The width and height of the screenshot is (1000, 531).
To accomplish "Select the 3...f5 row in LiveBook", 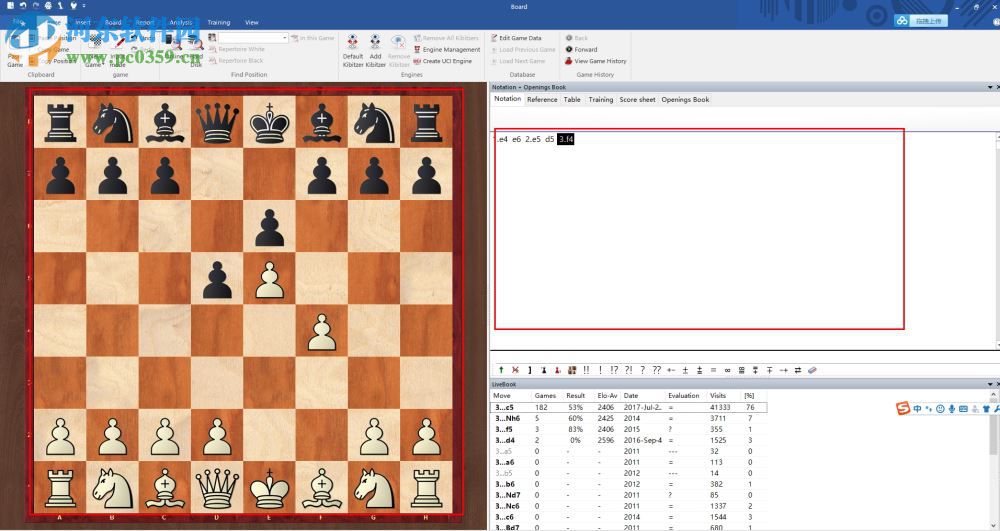I will coord(628,429).
